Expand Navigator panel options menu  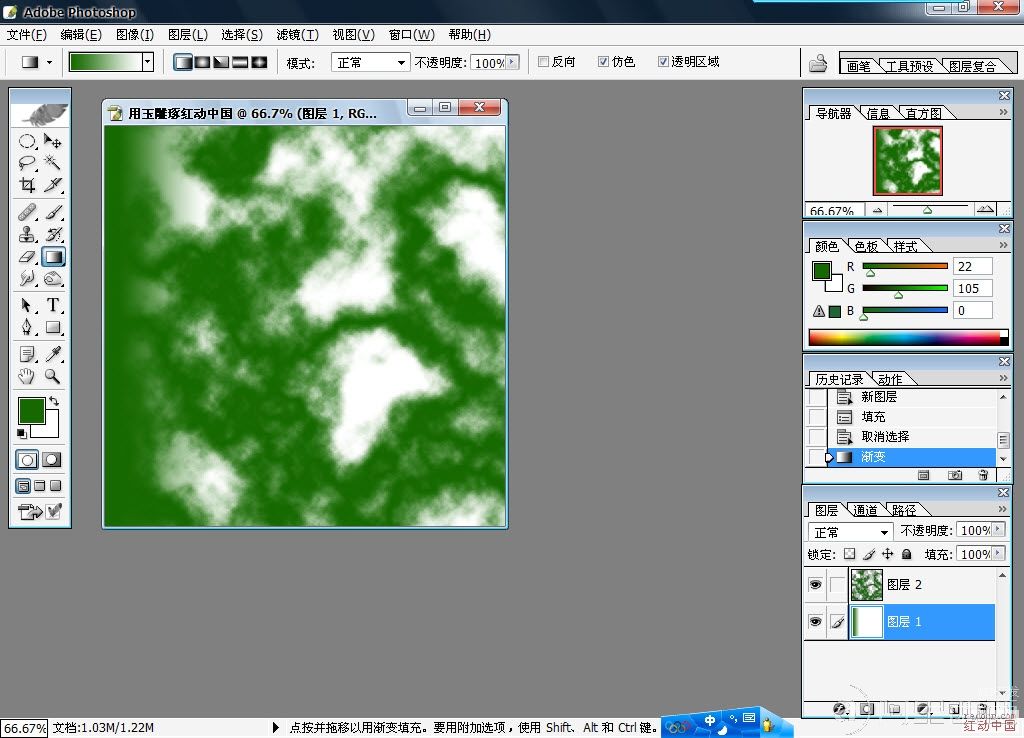click(x=1003, y=112)
